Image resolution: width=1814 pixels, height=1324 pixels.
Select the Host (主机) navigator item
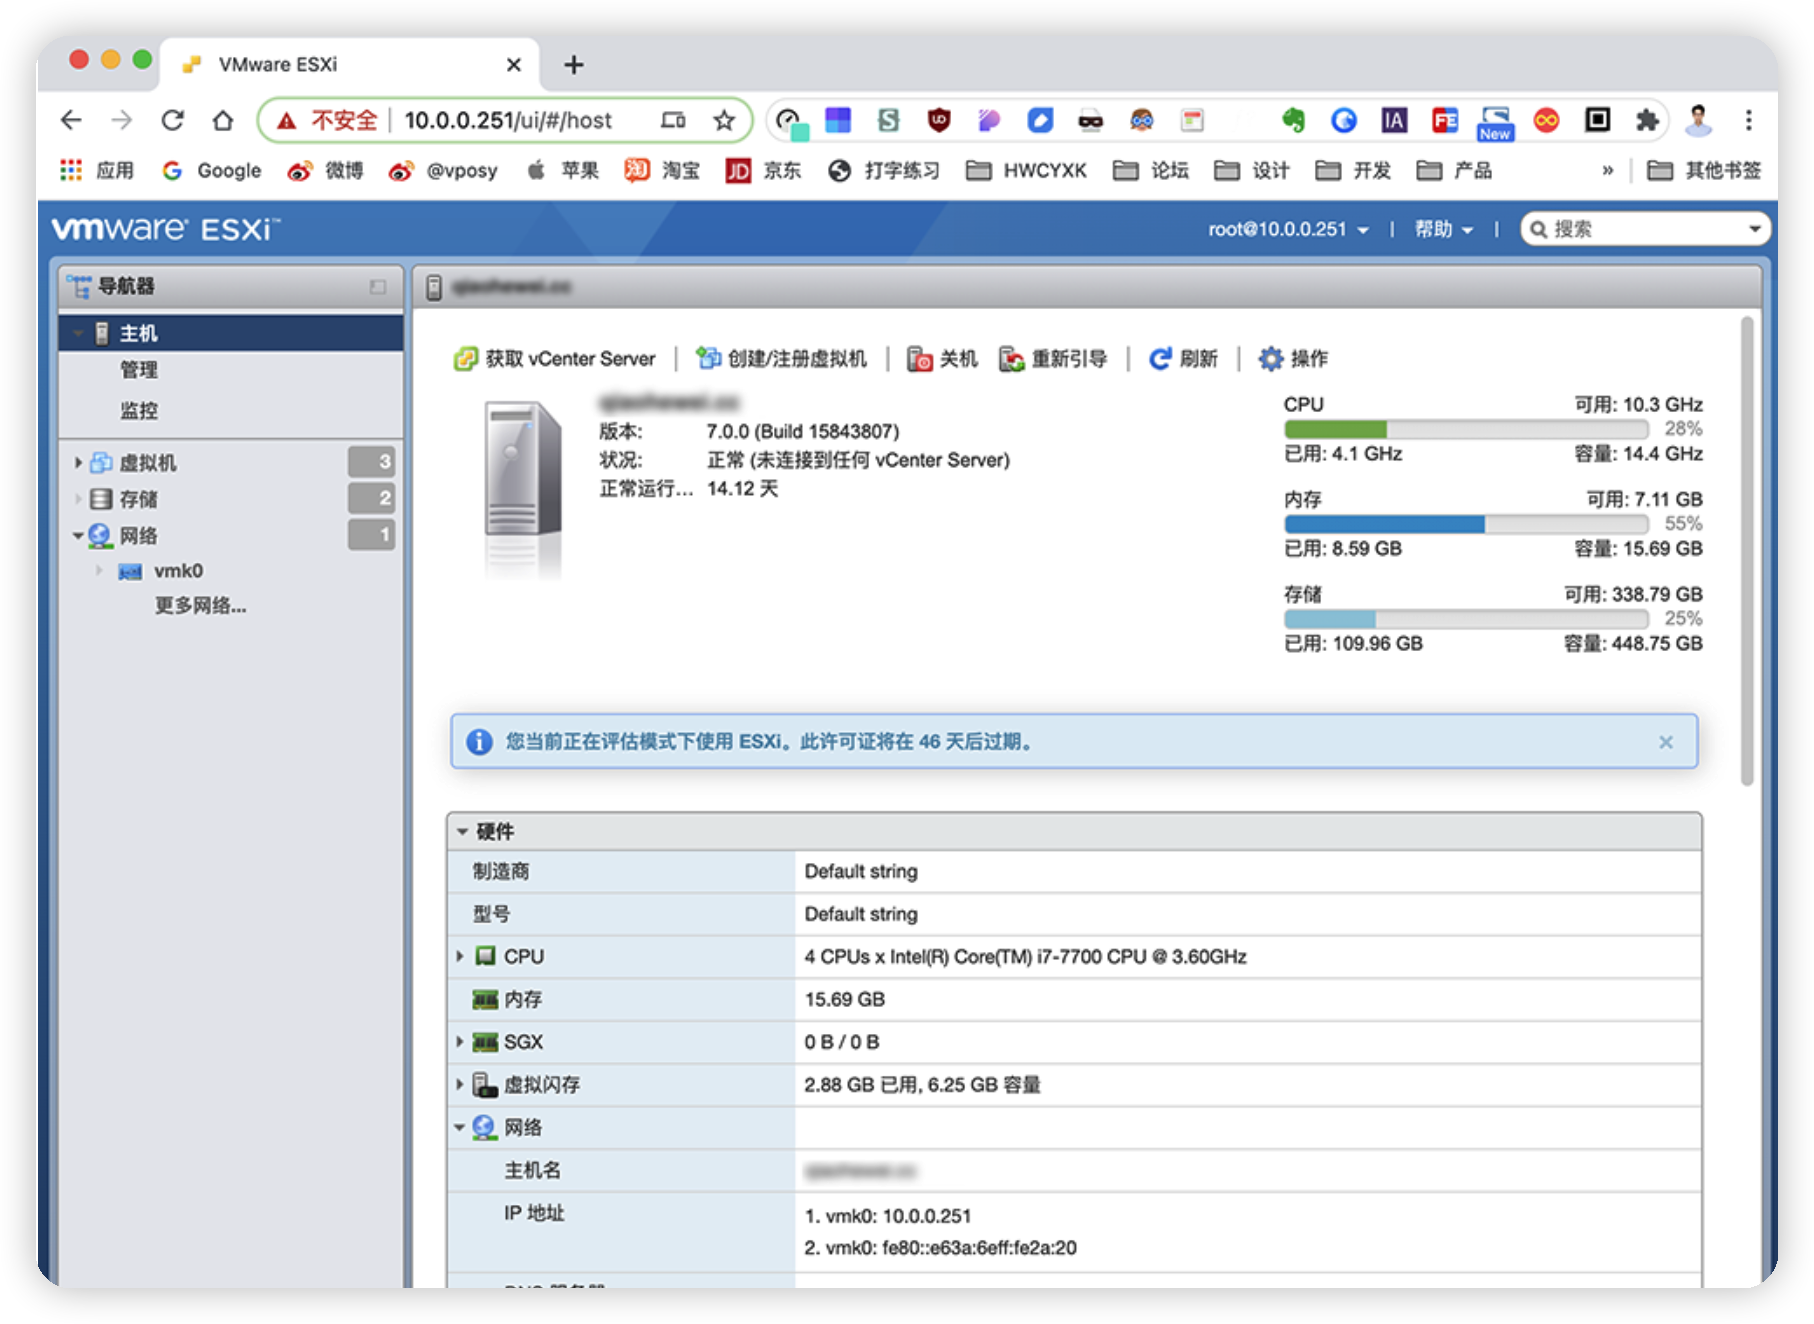pyautogui.click(x=231, y=333)
